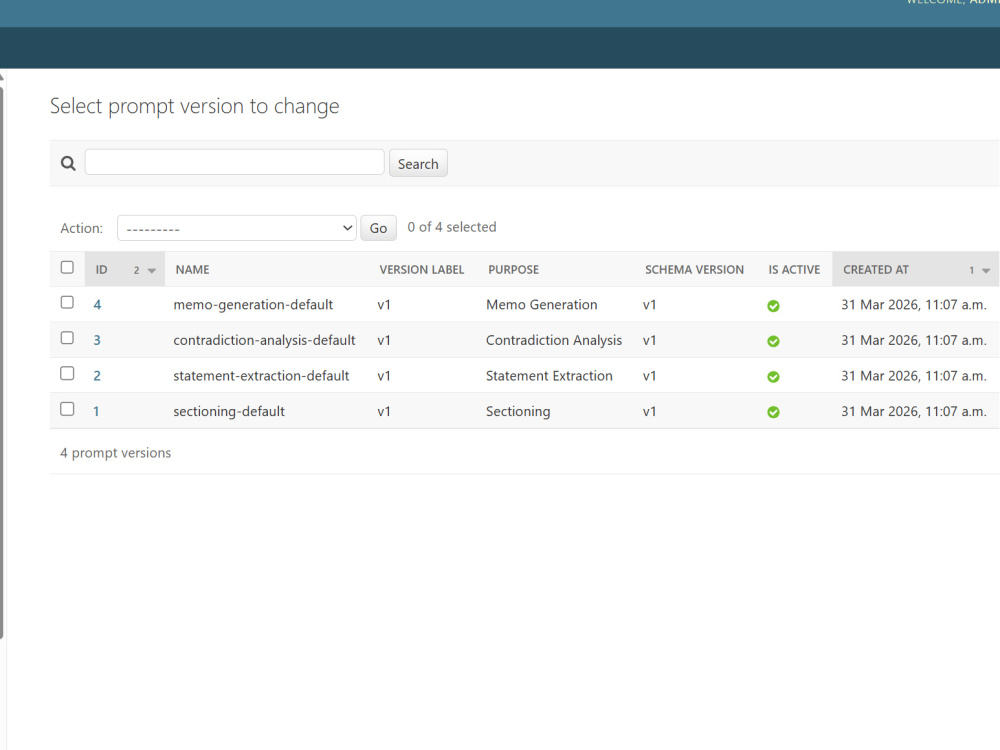The height and width of the screenshot is (750, 1000).
Task: Open the Action dropdown
Action: point(237,228)
